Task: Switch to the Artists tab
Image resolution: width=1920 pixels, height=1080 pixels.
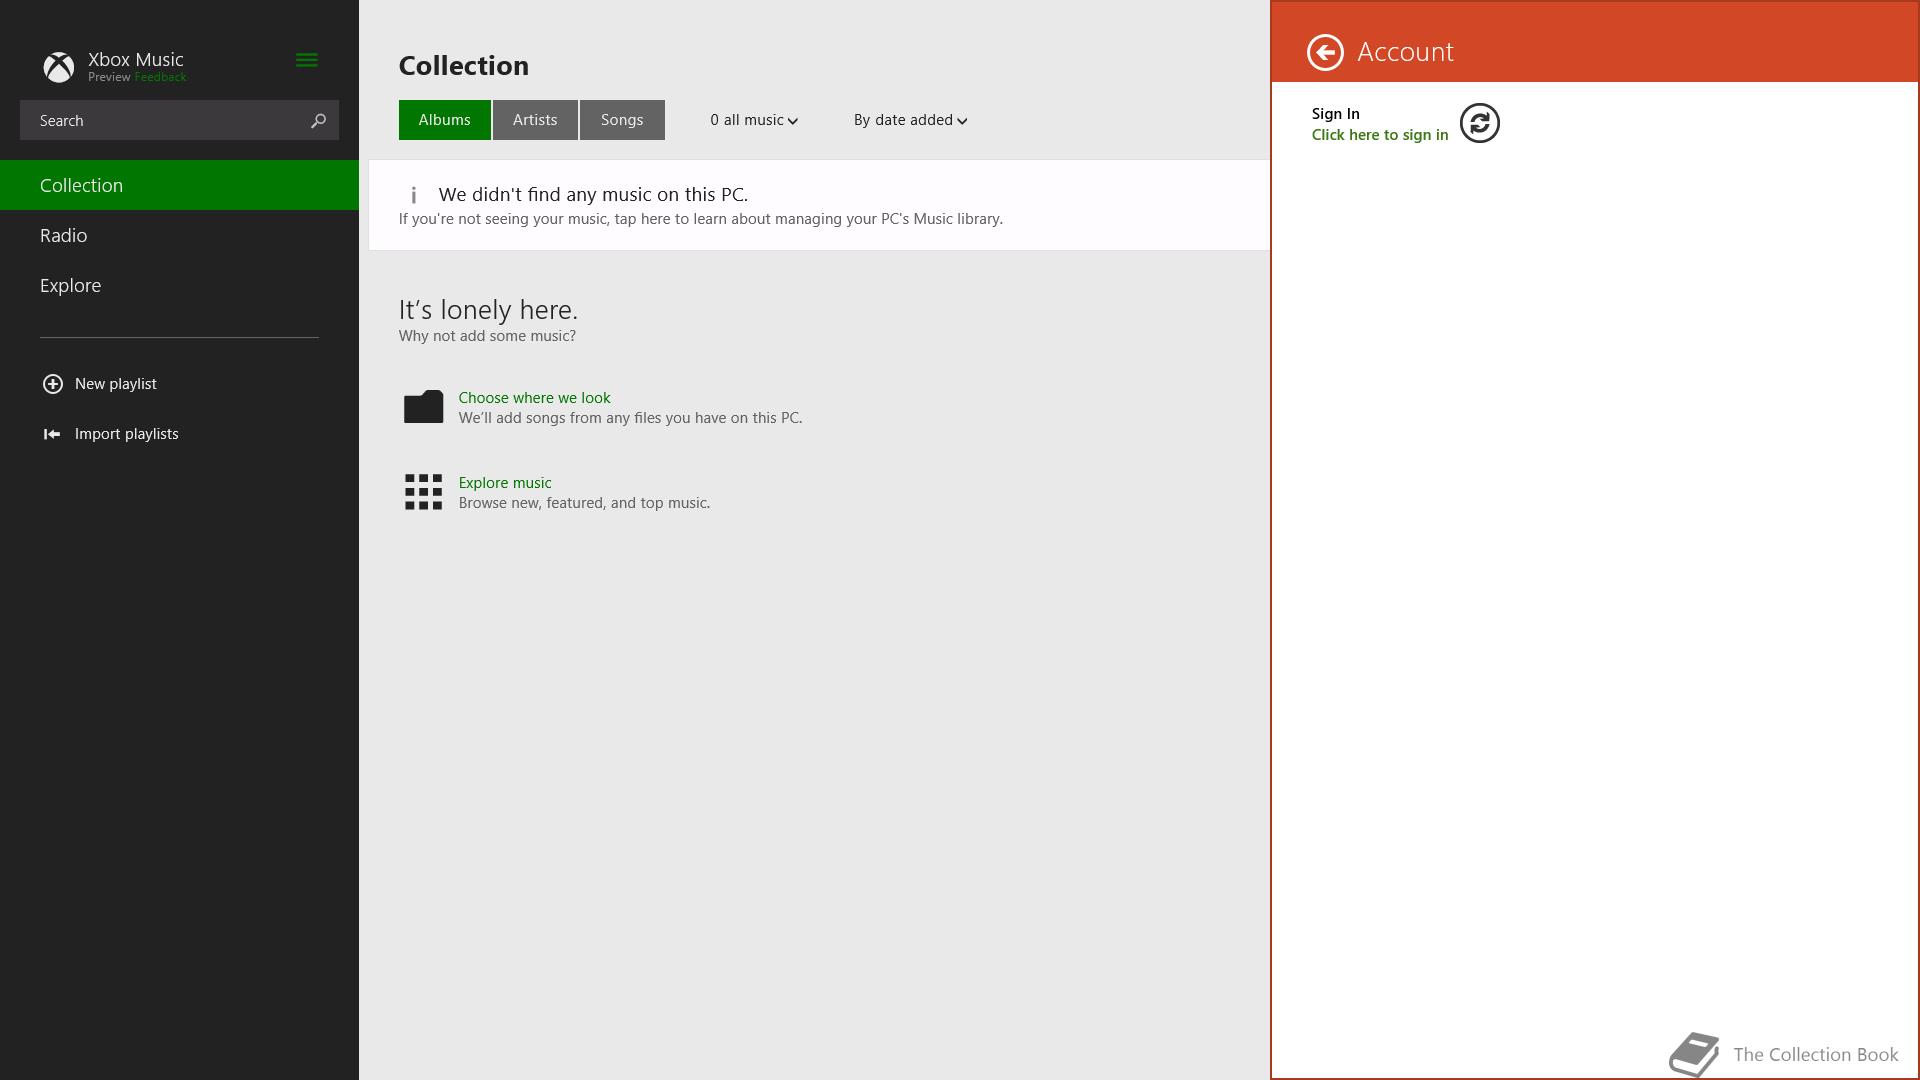Action: click(535, 120)
